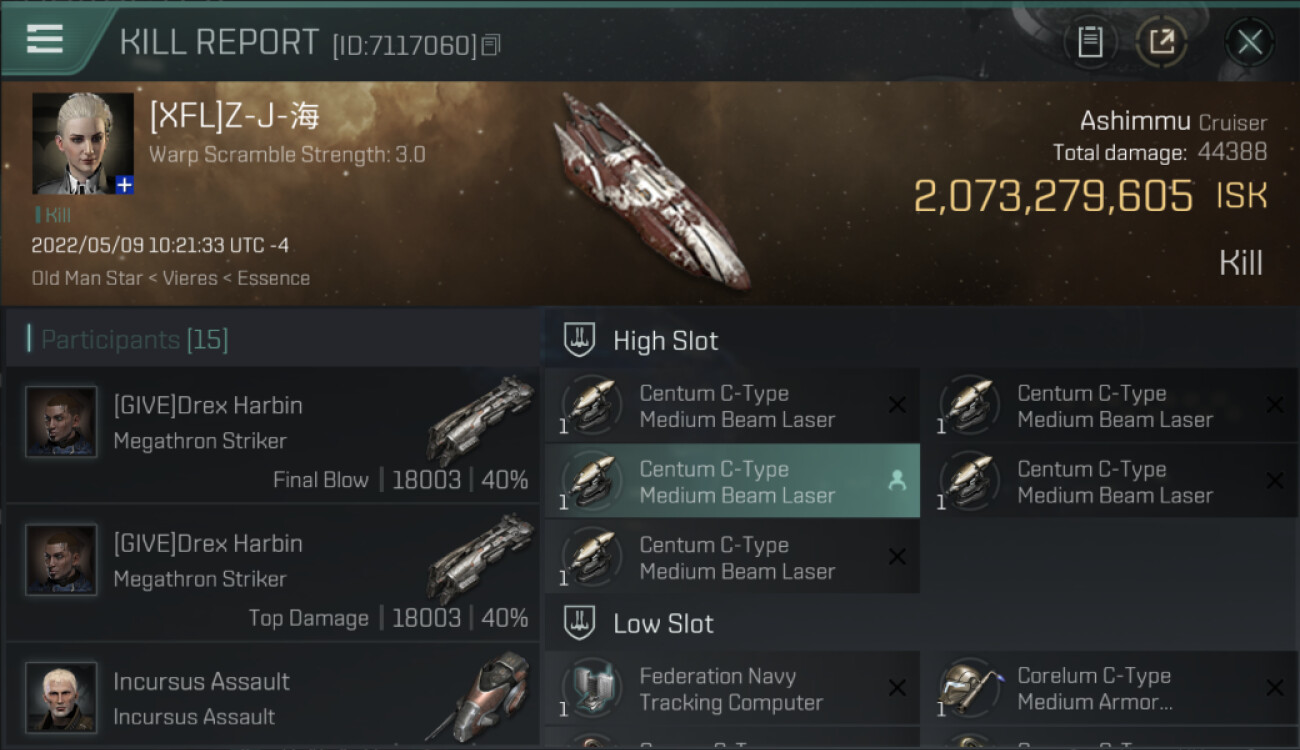Open victim Z-J pilot portrait

[x=82, y=142]
